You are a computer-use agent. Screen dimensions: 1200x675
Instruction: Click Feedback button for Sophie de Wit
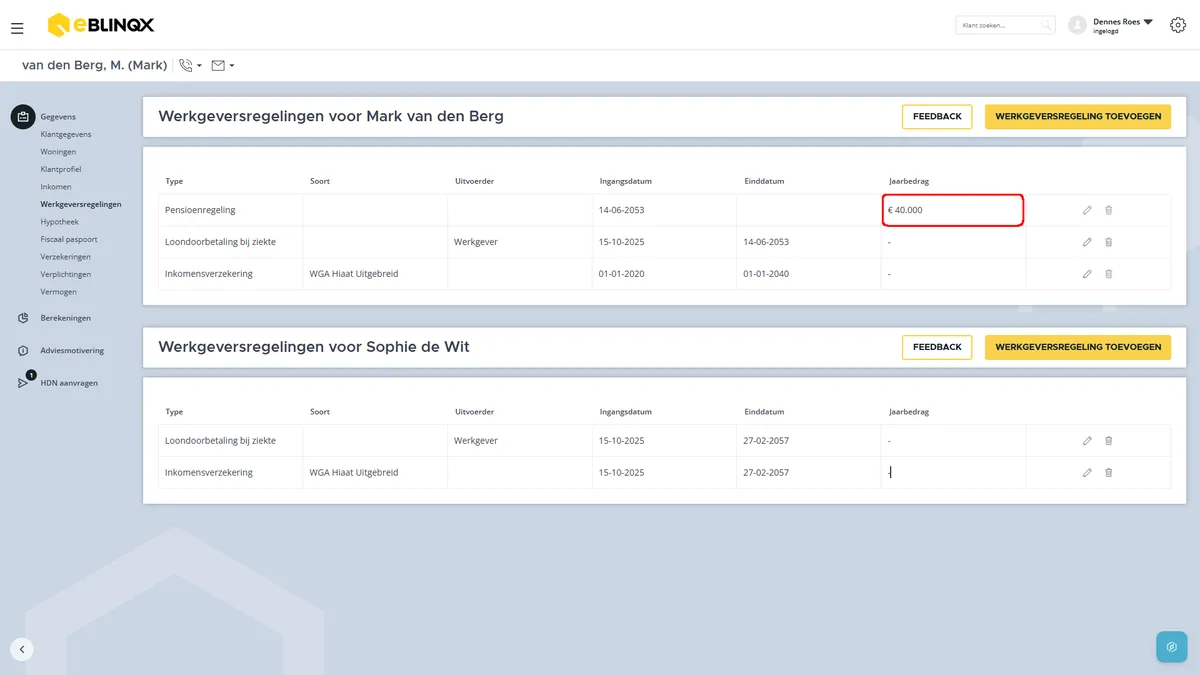point(937,347)
